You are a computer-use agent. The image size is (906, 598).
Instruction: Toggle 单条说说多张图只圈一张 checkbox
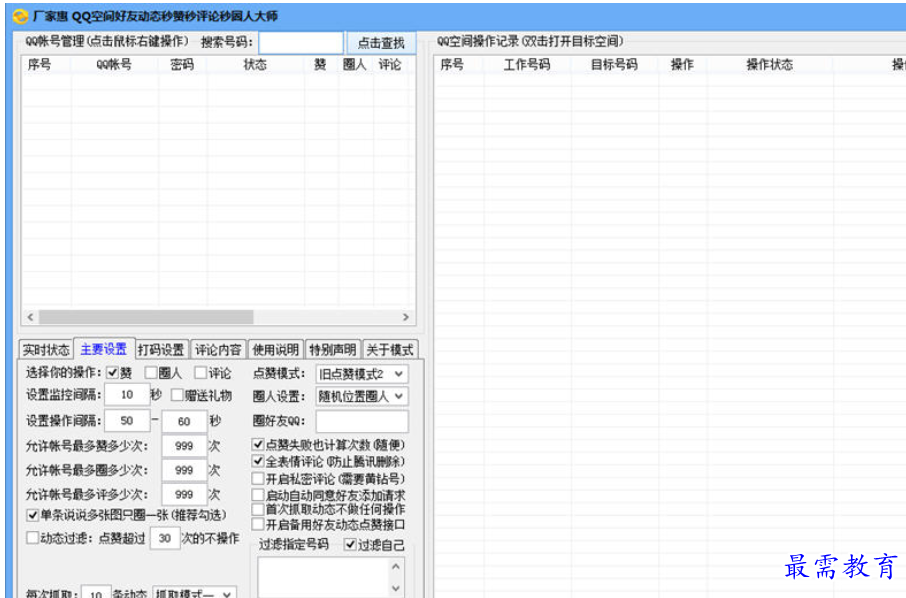point(33,514)
